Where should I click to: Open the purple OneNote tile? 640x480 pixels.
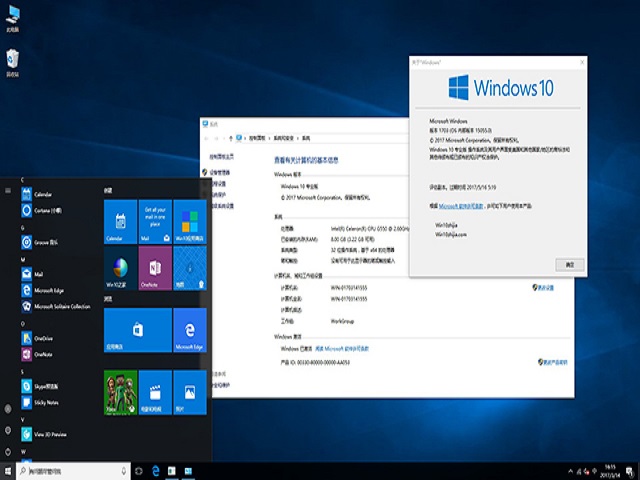click(154, 268)
